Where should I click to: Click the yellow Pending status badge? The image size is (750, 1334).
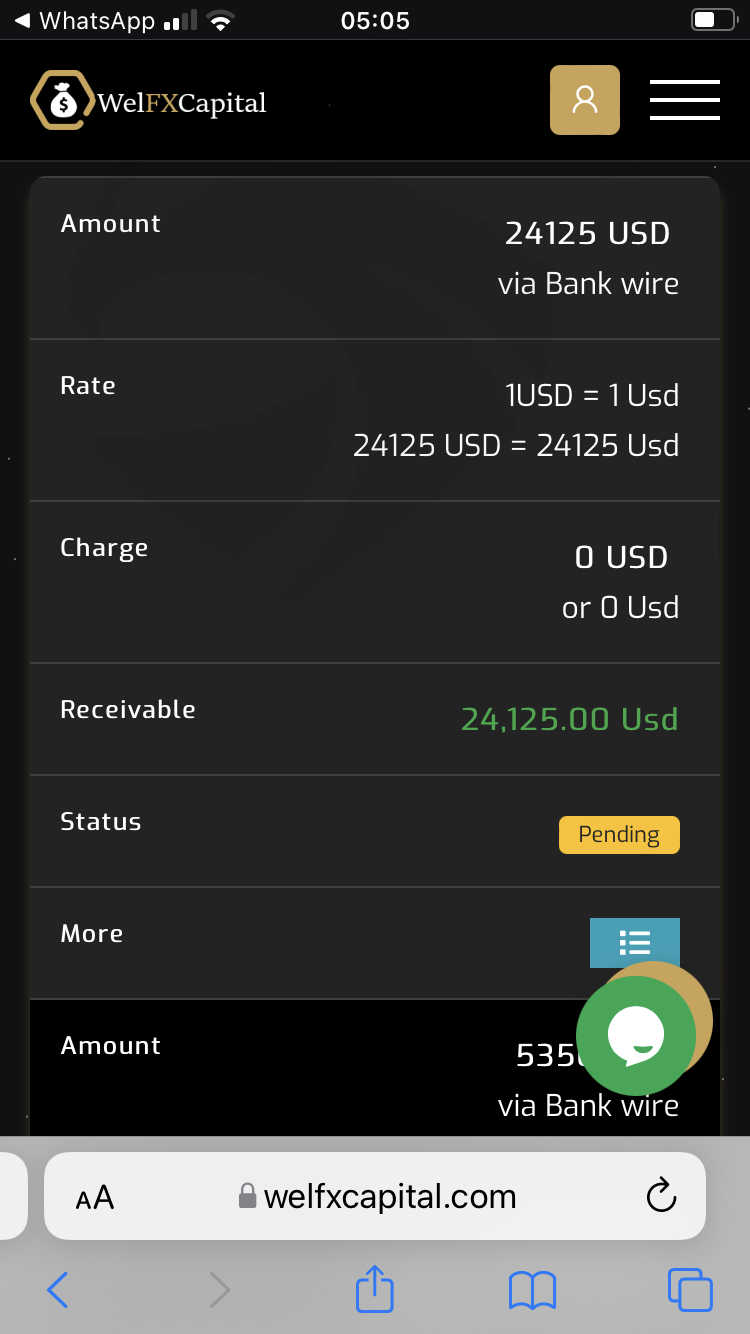tap(619, 835)
